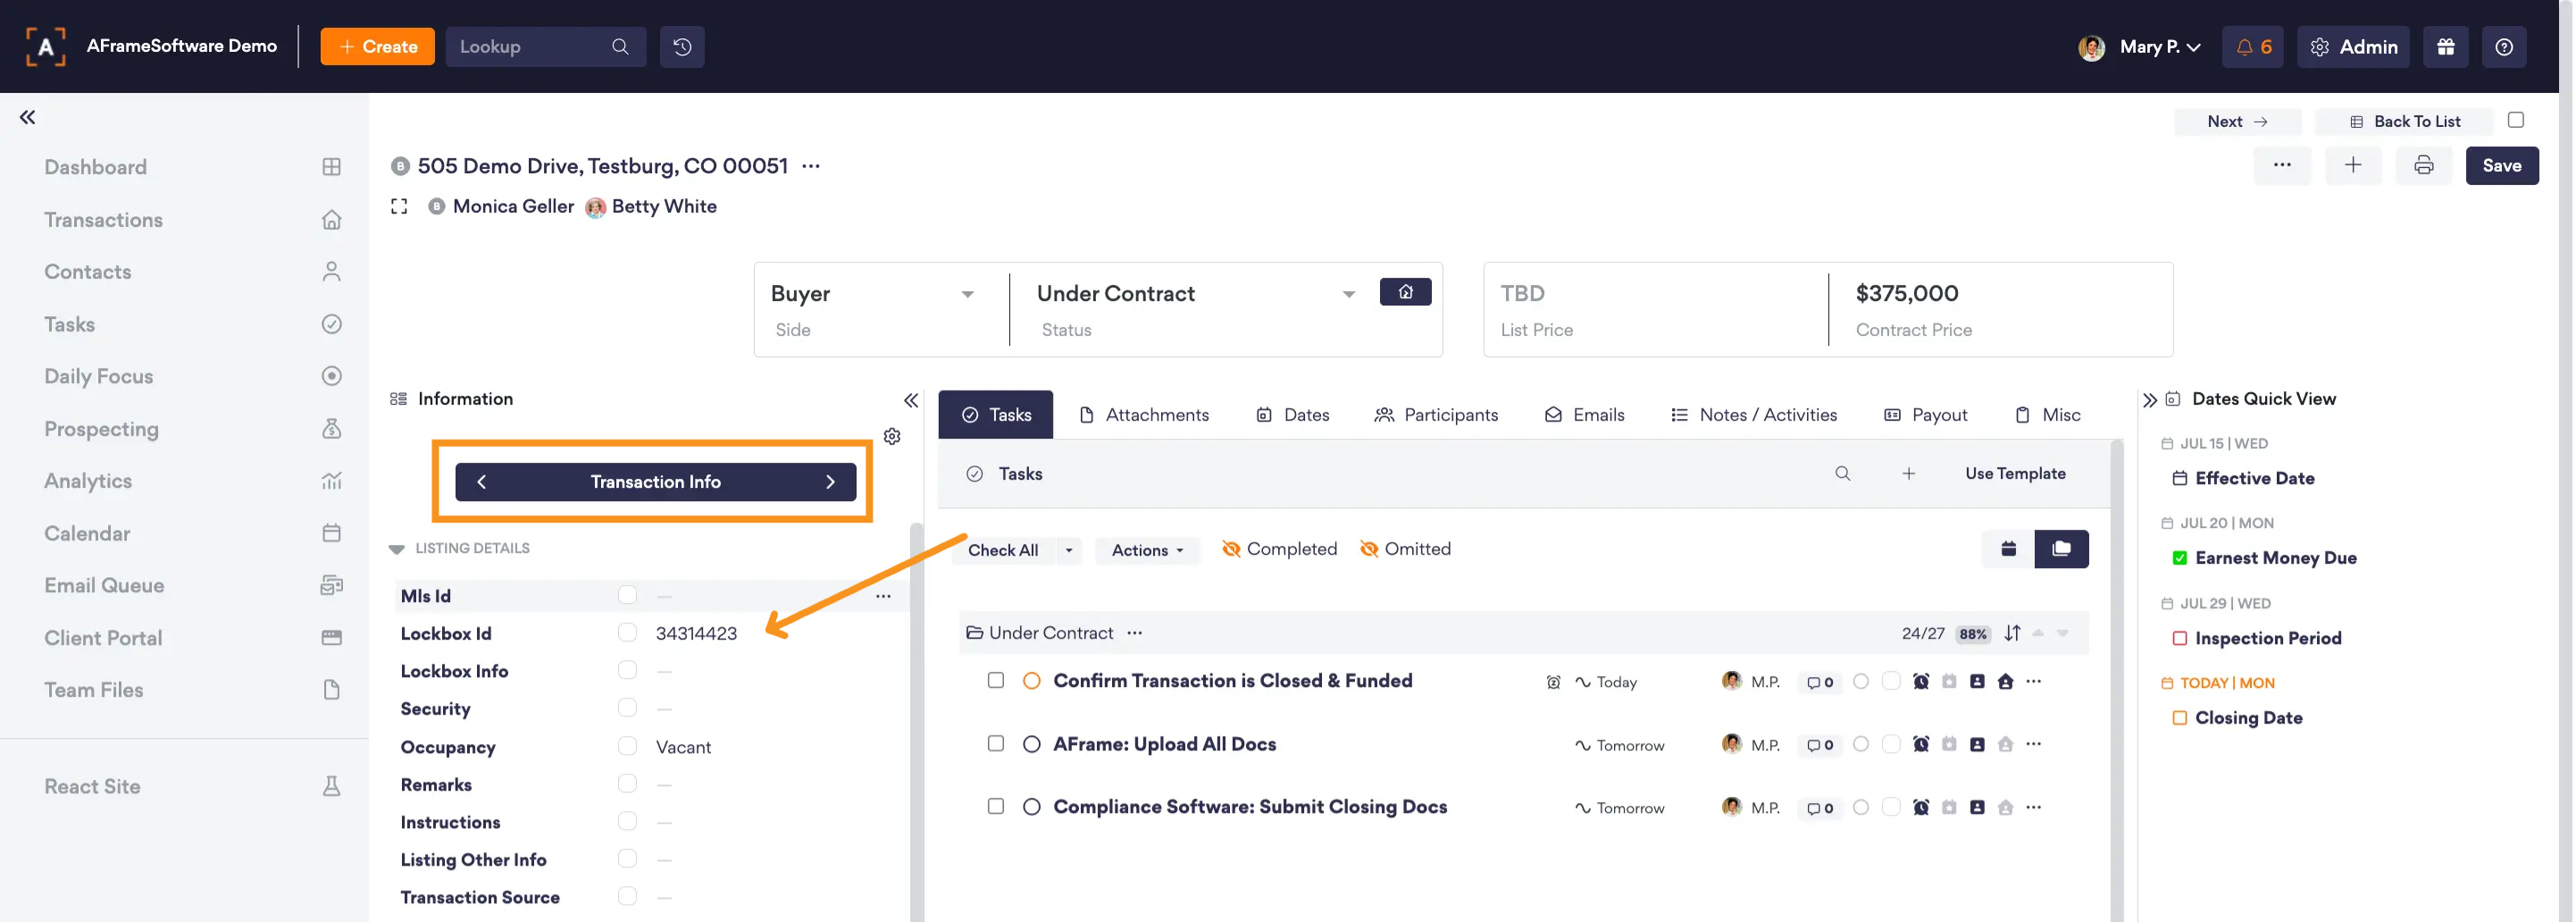2576x922 pixels.
Task: Toggle the Omitted tasks filter
Action: click(x=1405, y=549)
